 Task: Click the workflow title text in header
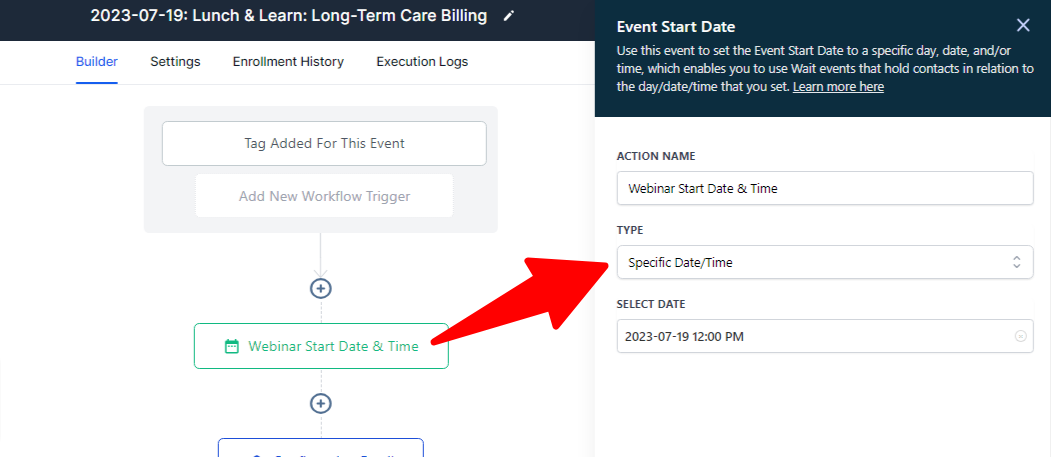289,16
